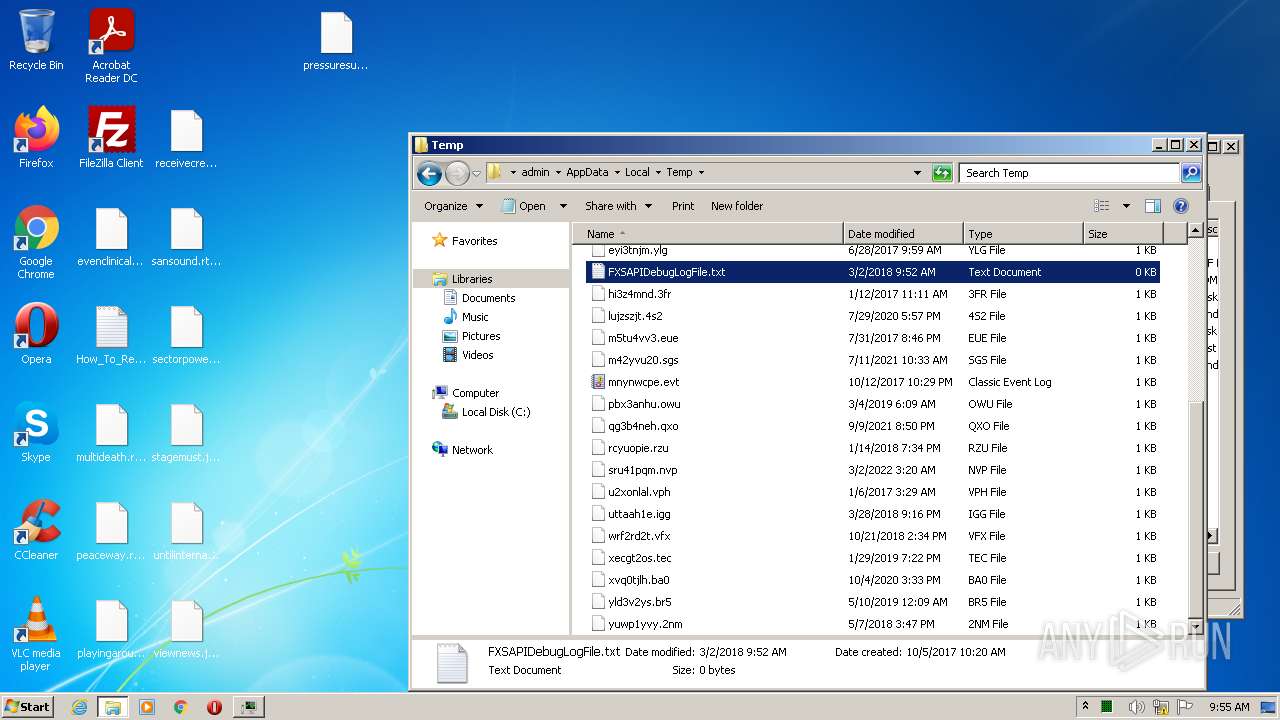1280x720 pixels.
Task: Refresh the Temp folder view
Action: click(x=941, y=173)
